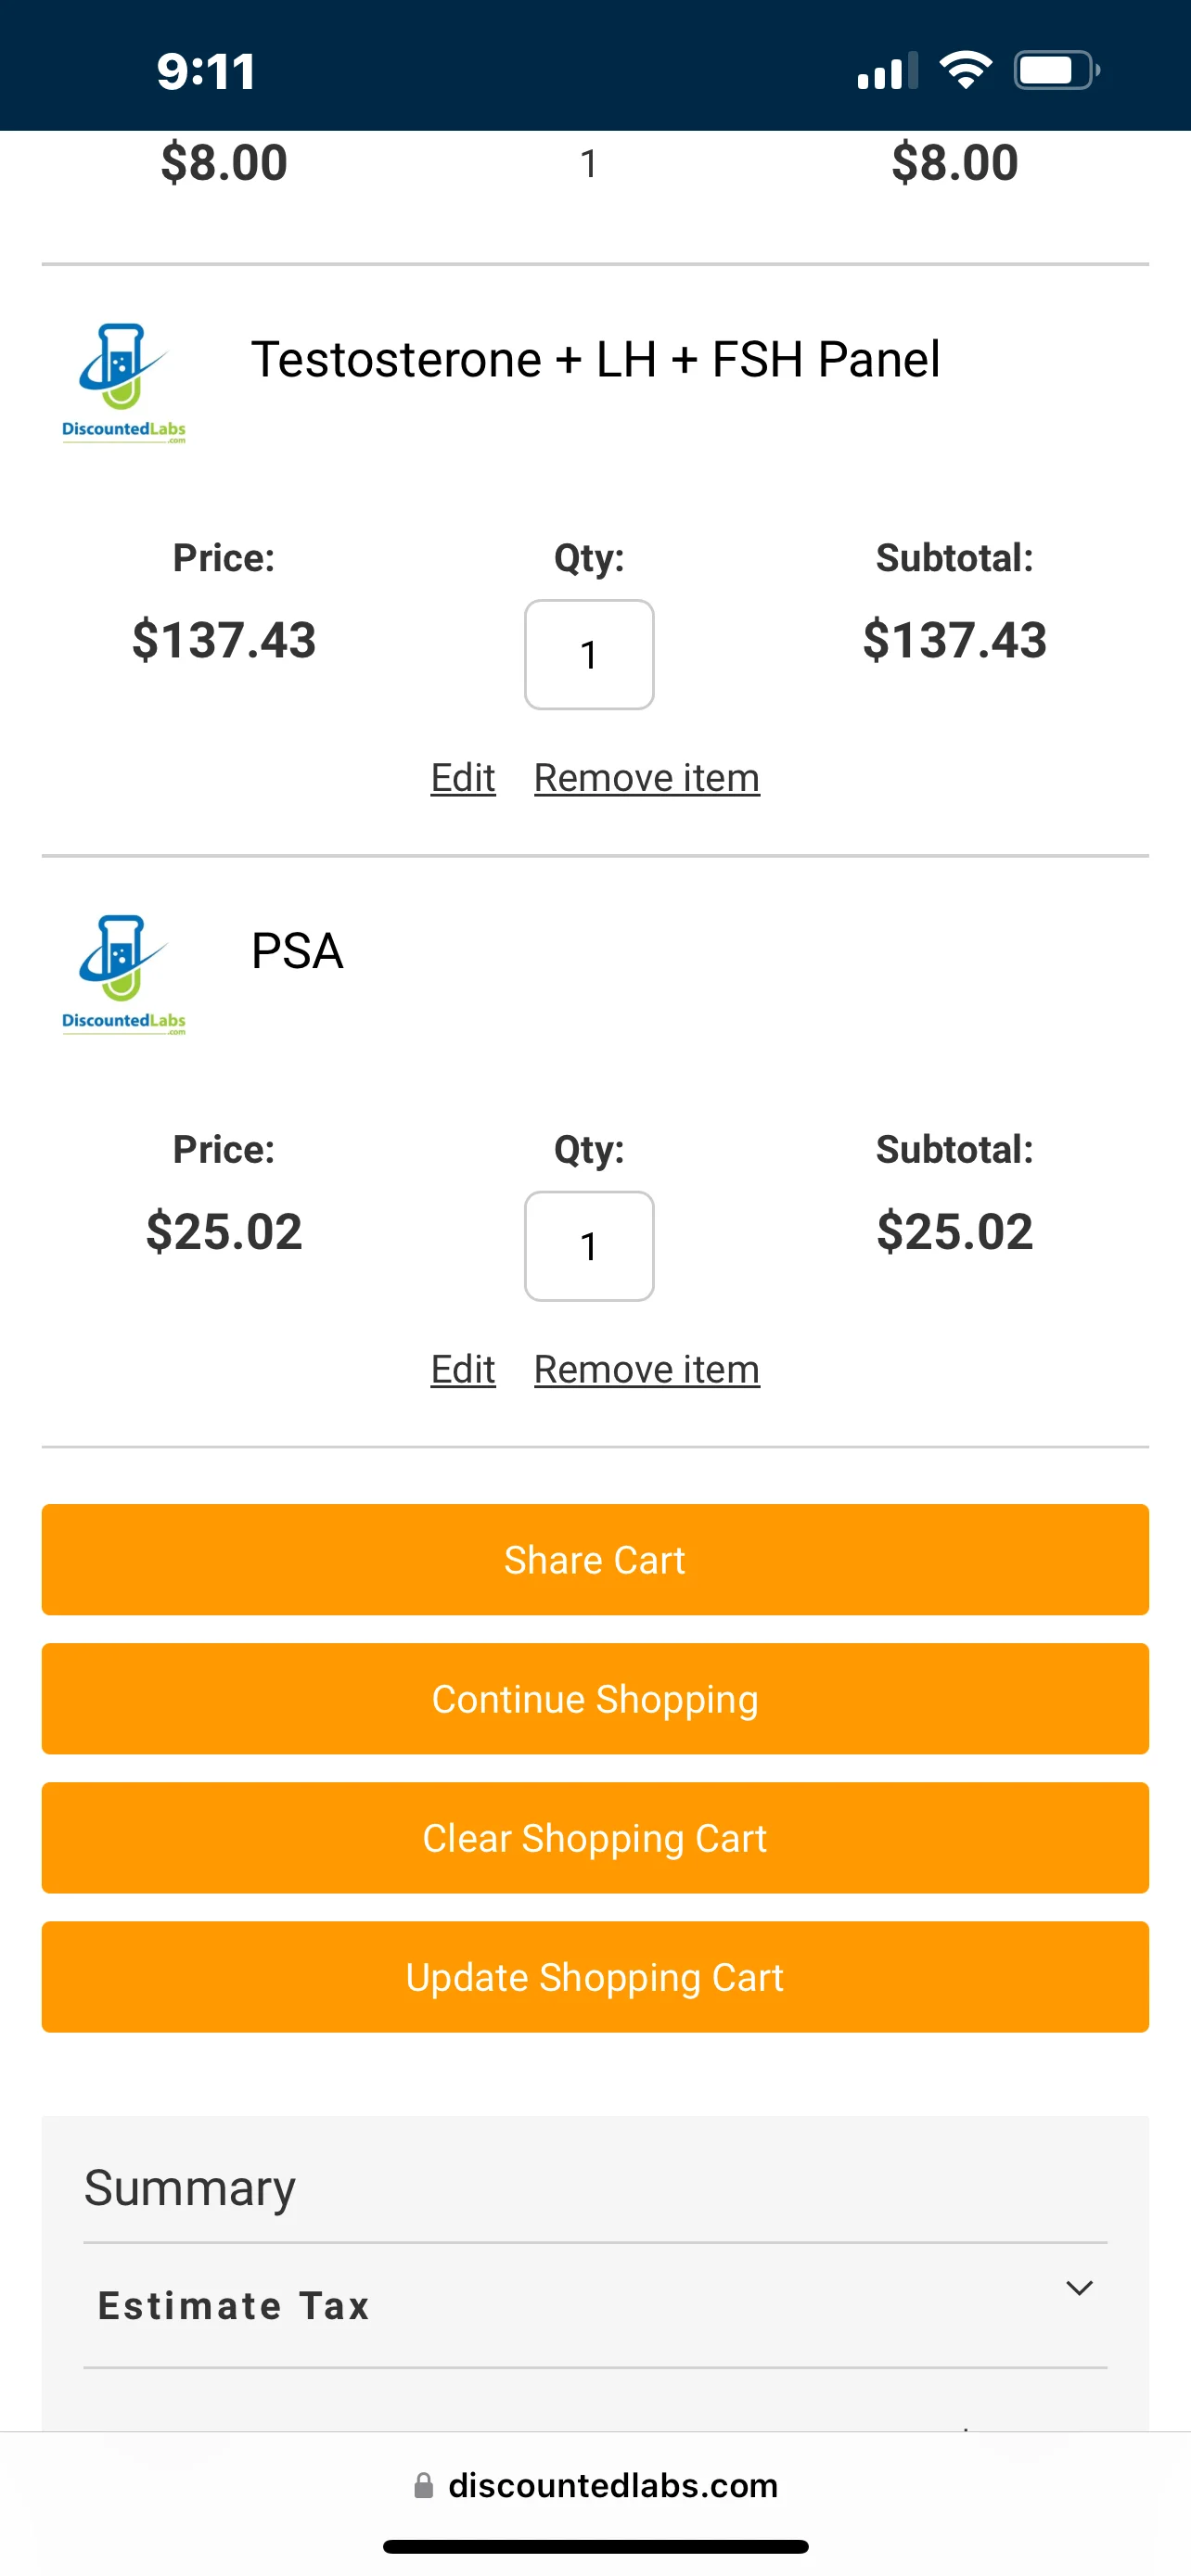
Task: Edit the PSA cart item
Action: point(463,1370)
